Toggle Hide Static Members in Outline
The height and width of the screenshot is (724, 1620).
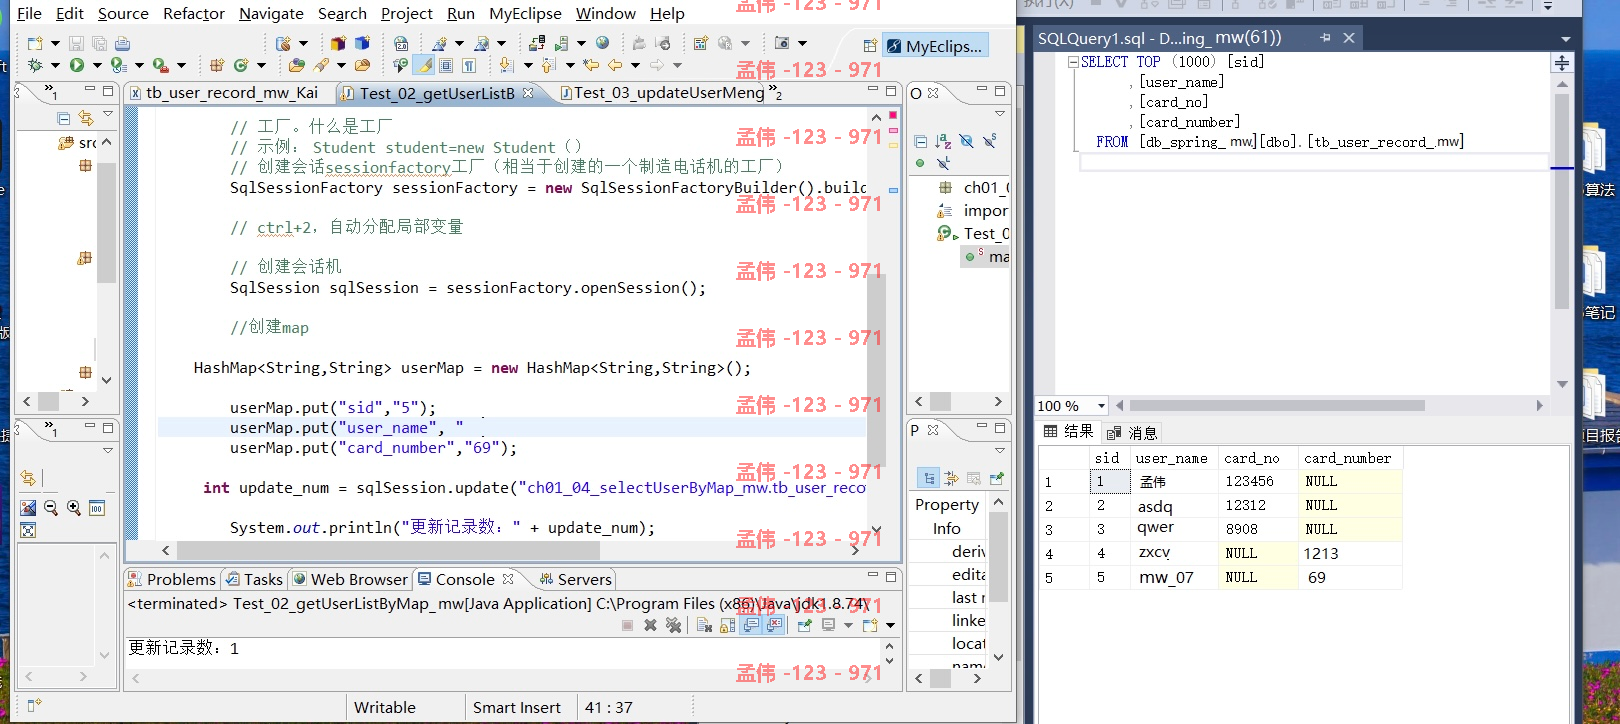click(990, 141)
